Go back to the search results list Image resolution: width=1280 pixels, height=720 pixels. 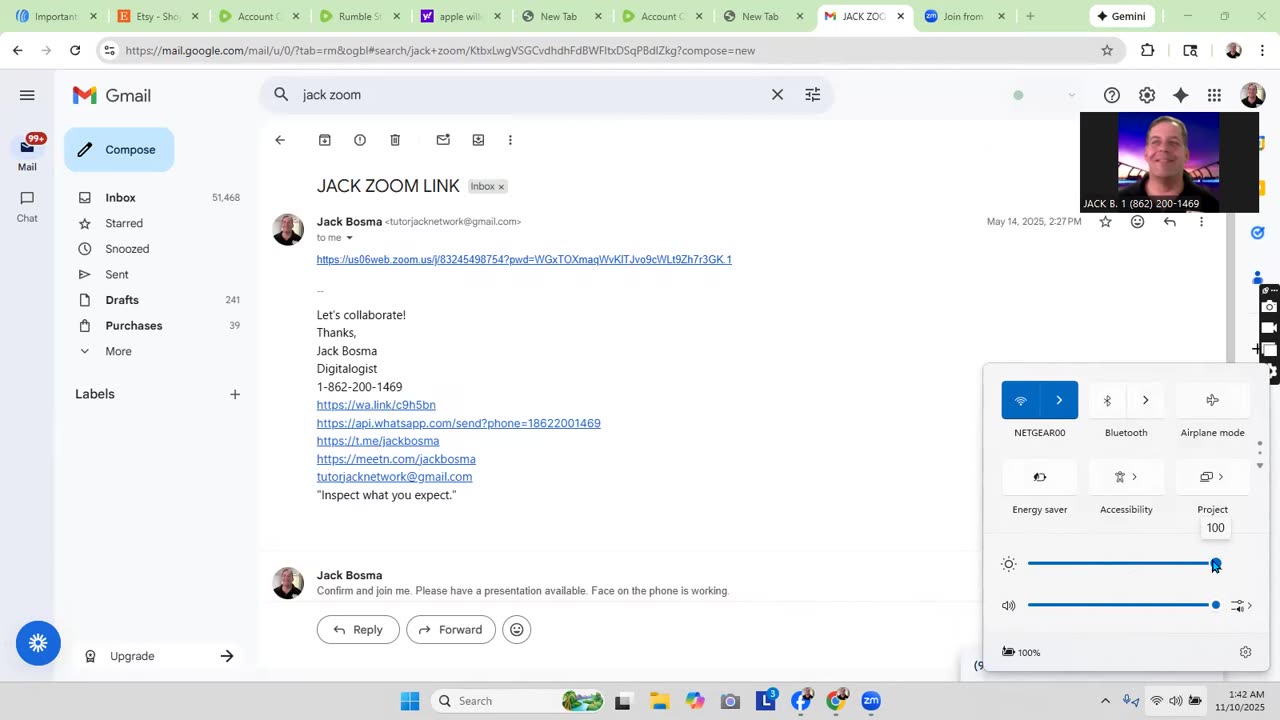280,140
